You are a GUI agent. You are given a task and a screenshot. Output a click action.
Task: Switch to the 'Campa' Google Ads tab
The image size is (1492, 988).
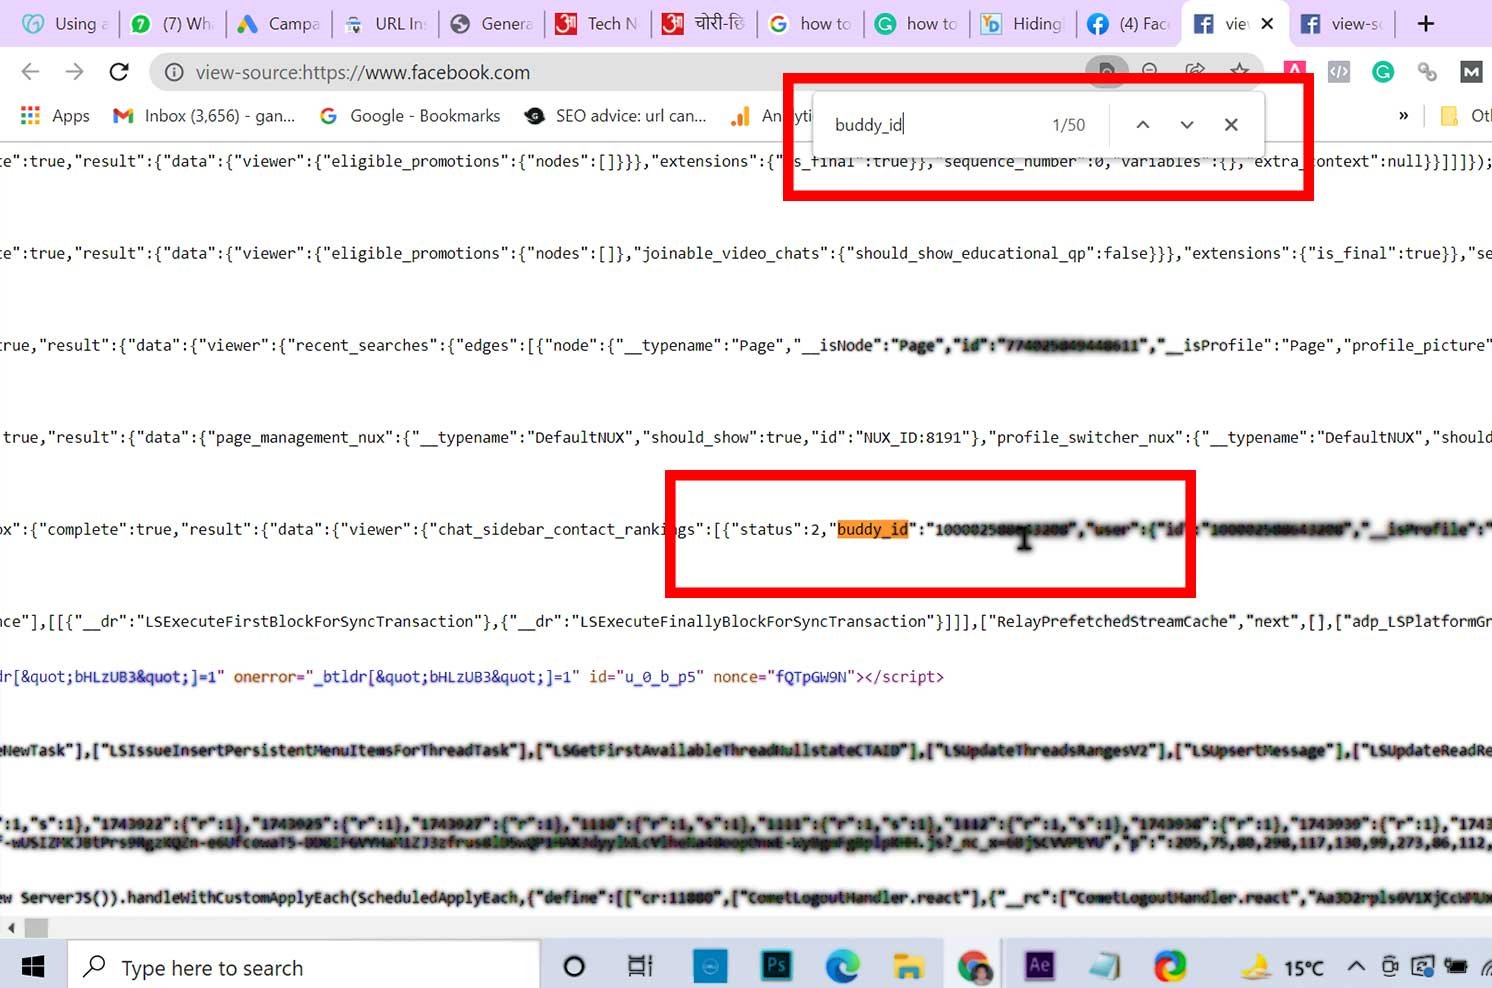[x=280, y=23]
